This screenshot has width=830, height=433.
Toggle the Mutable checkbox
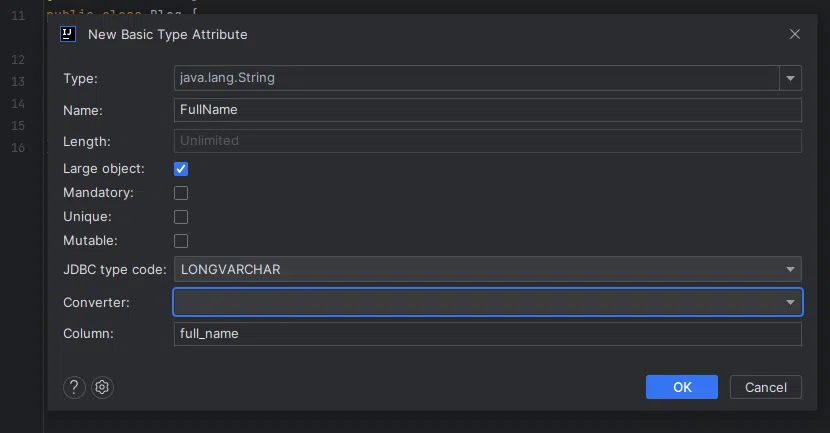[x=181, y=241]
